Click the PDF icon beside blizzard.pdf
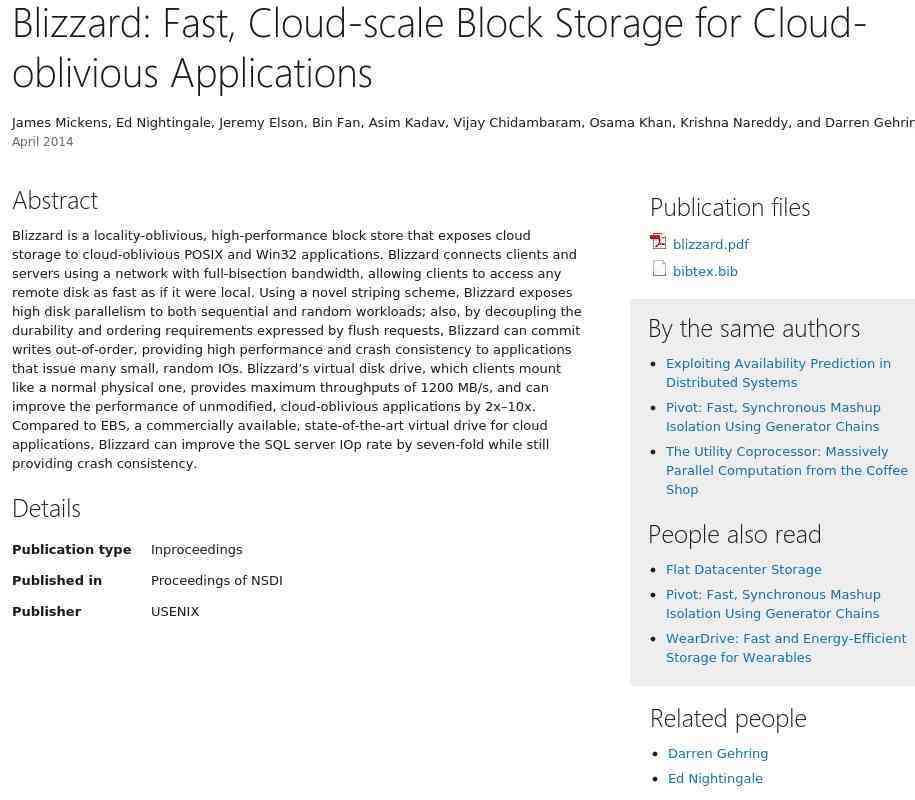 pyautogui.click(x=658, y=242)
